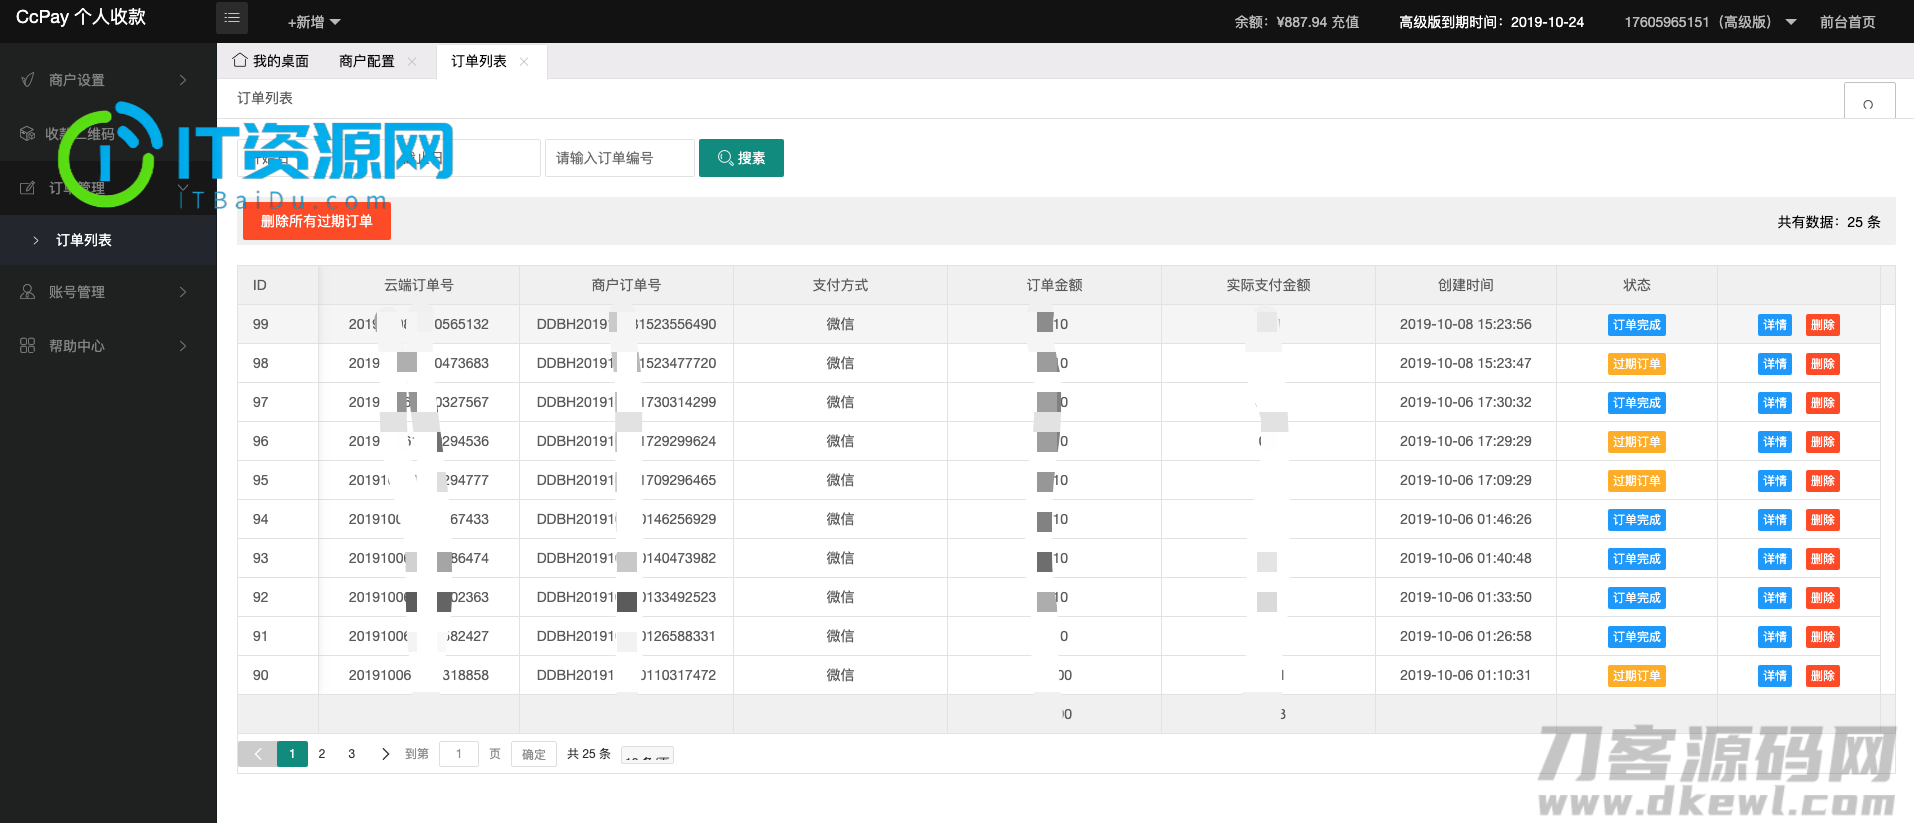The height and width of the screenshot is (823, 1914).
Task: Delete order ID 90
Action: tap(1823, 676)
